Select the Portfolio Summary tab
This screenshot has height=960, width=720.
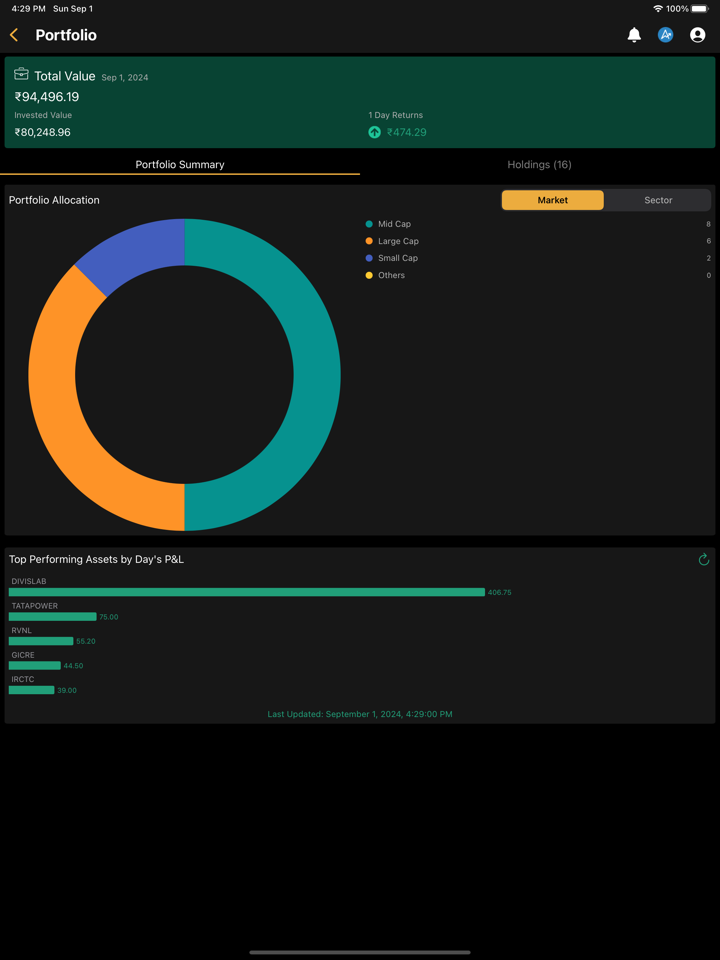180,165
